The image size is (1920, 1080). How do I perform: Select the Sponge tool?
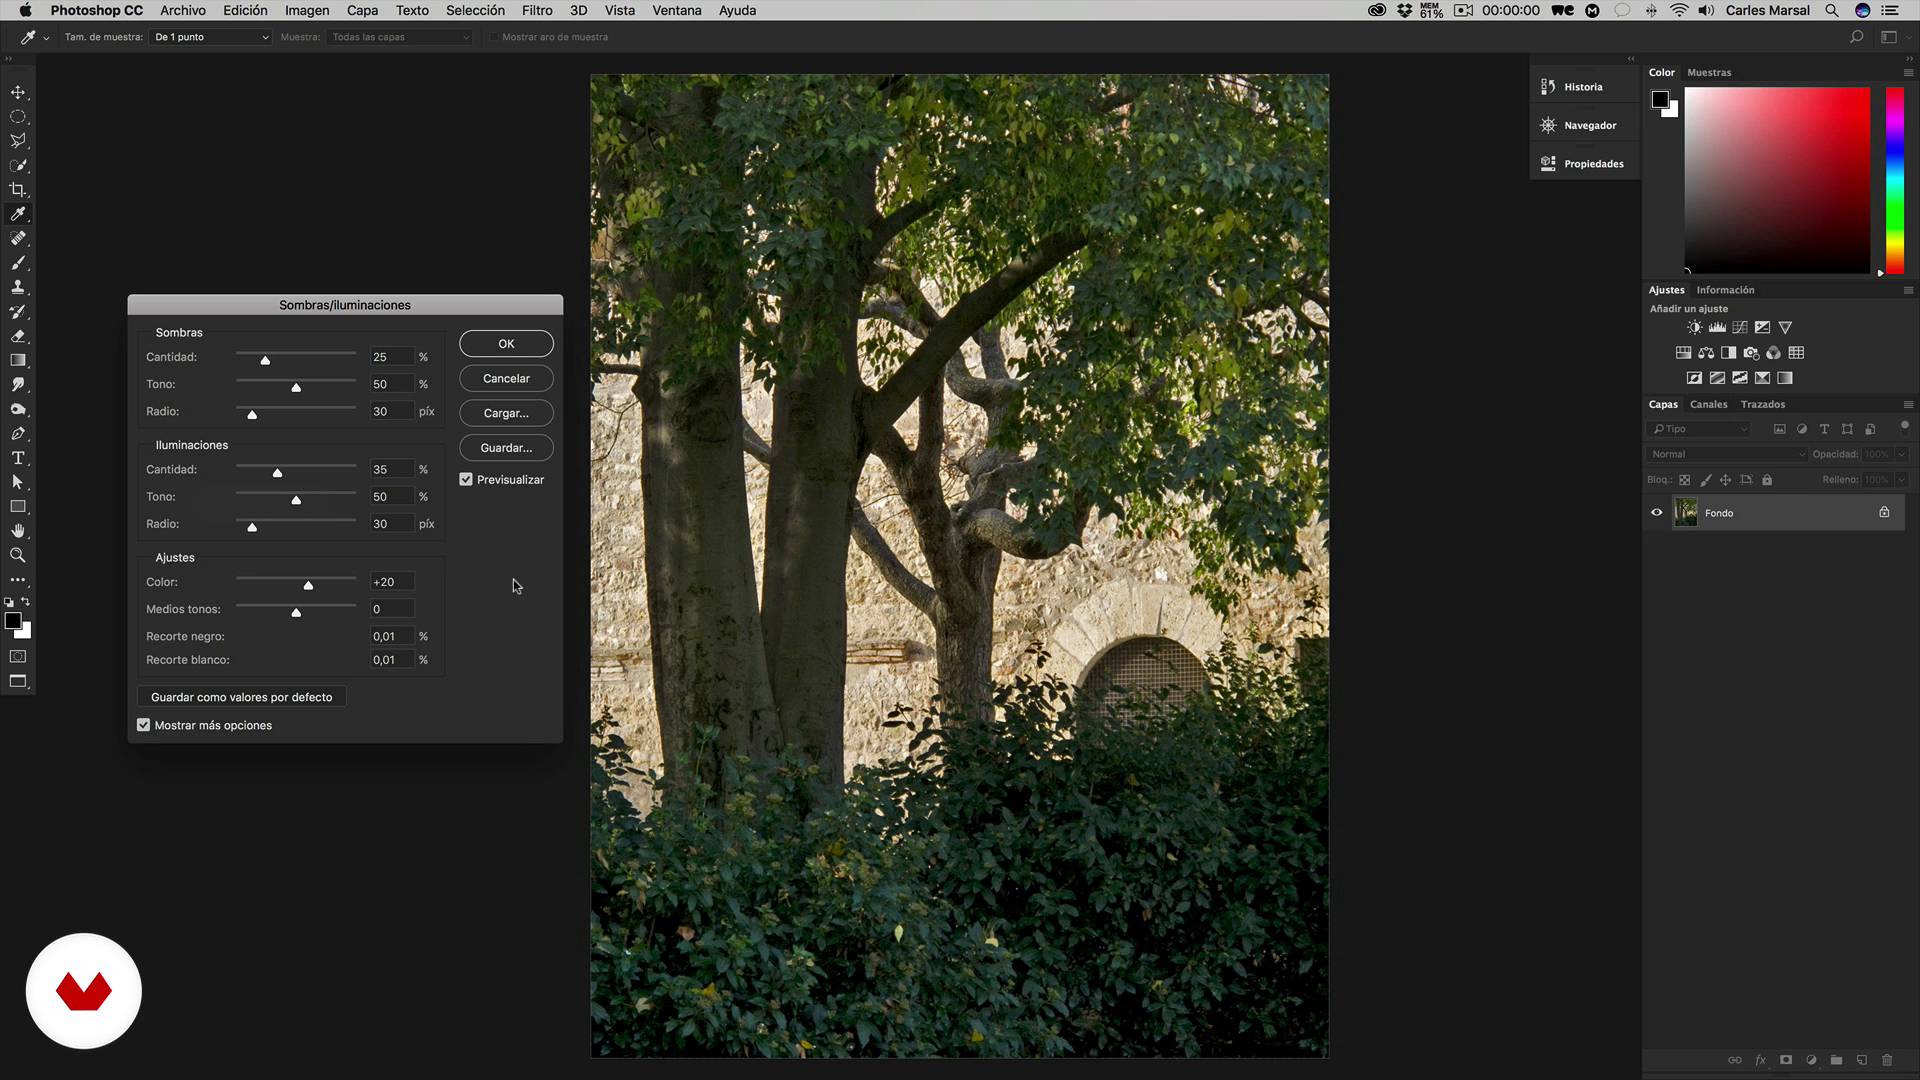[18, 409]
